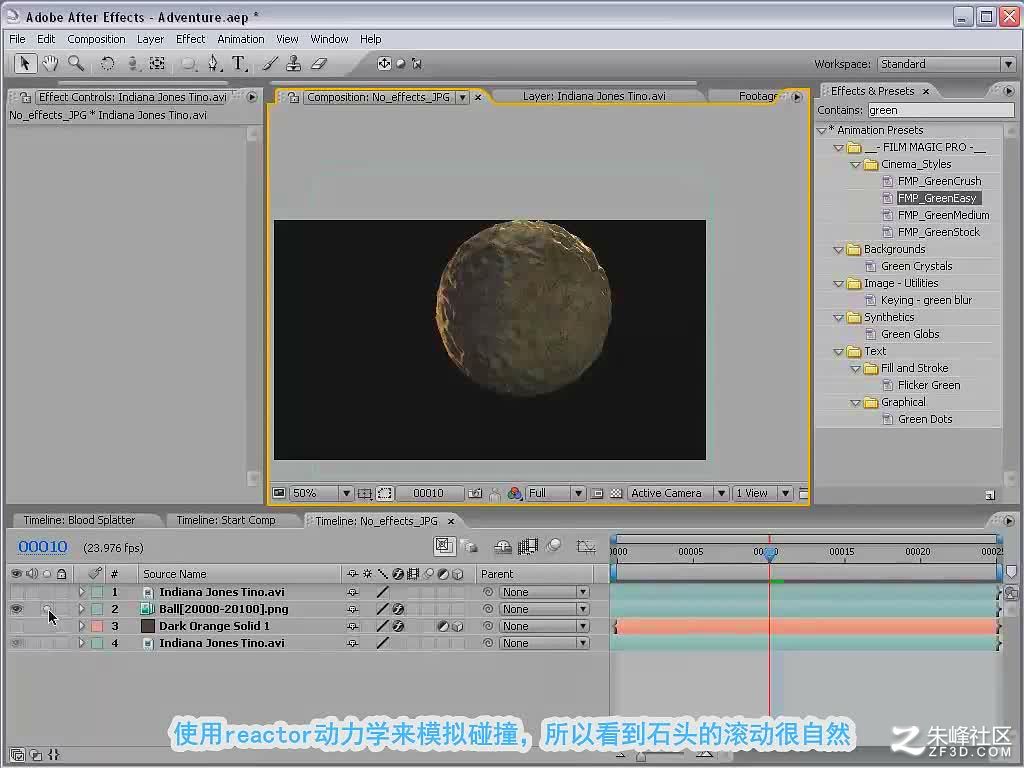Enable the Frame Blending timeline icon
The width and height of the screenshot is (1024, 768).
tap(528, 546)
